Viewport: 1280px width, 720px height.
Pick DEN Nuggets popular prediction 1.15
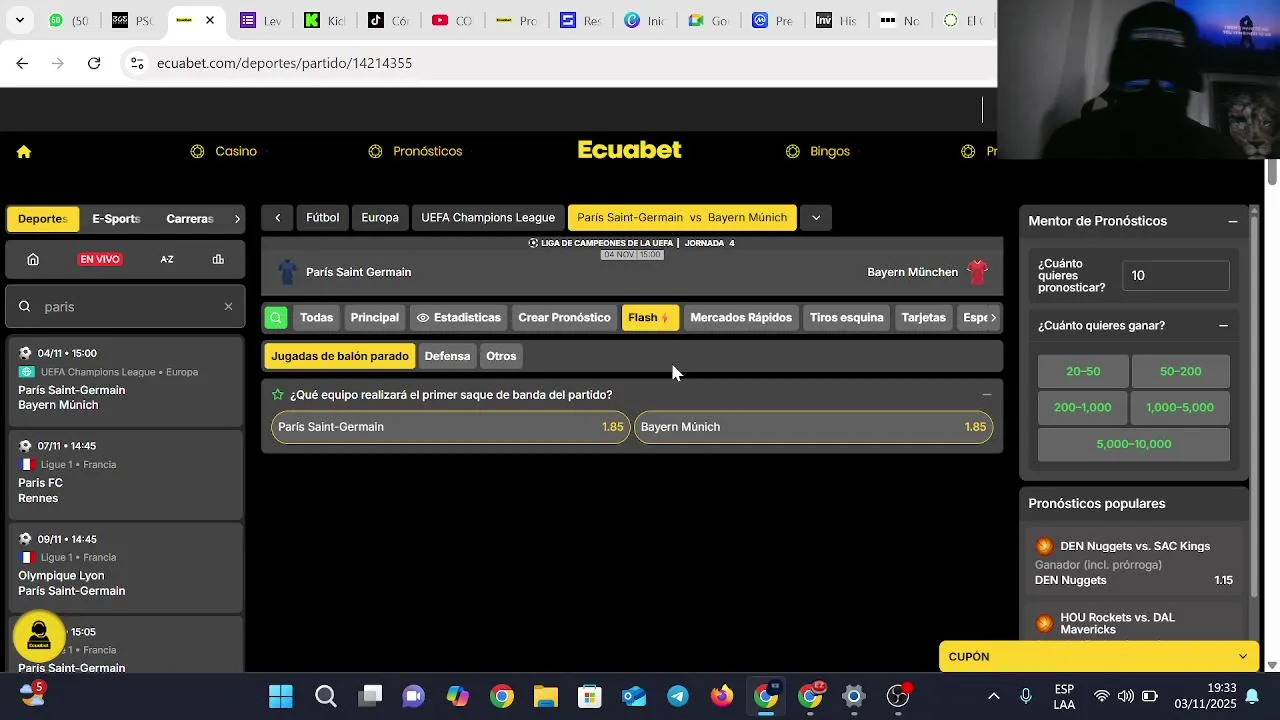click(1134, 563)
